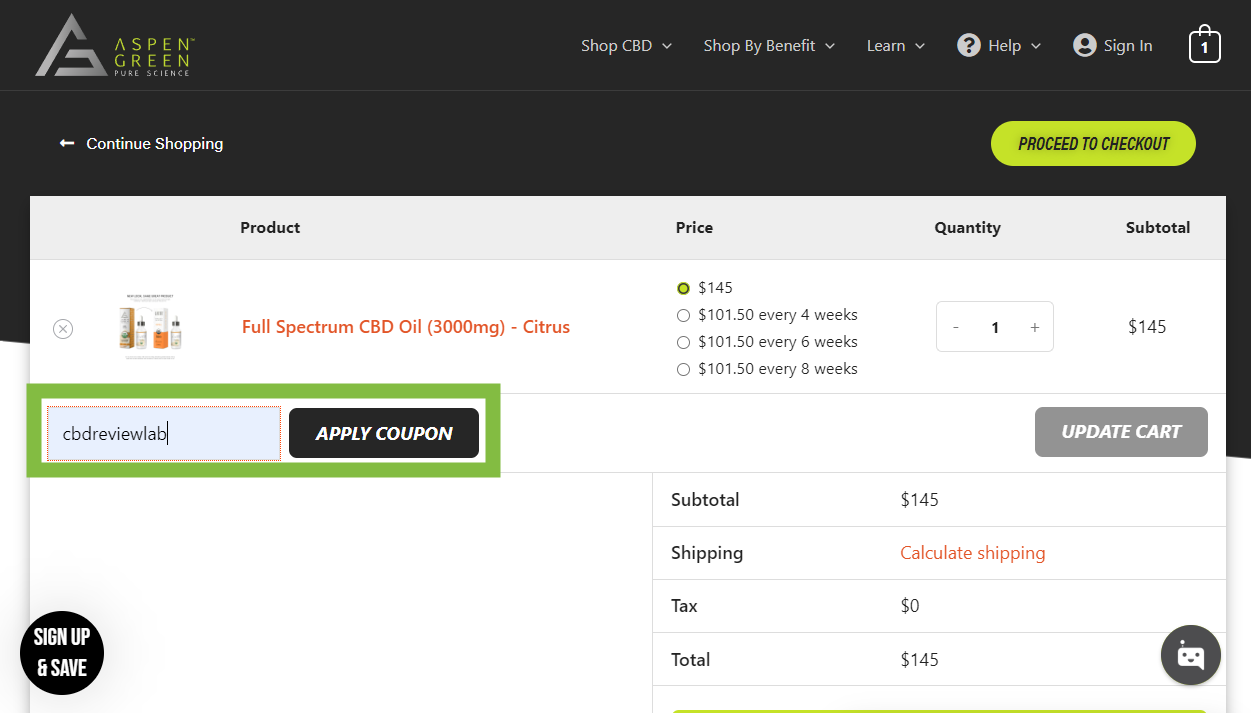Click the Total $145 amount
This screenshot has width=1251, height=713.
pos(919,660)
